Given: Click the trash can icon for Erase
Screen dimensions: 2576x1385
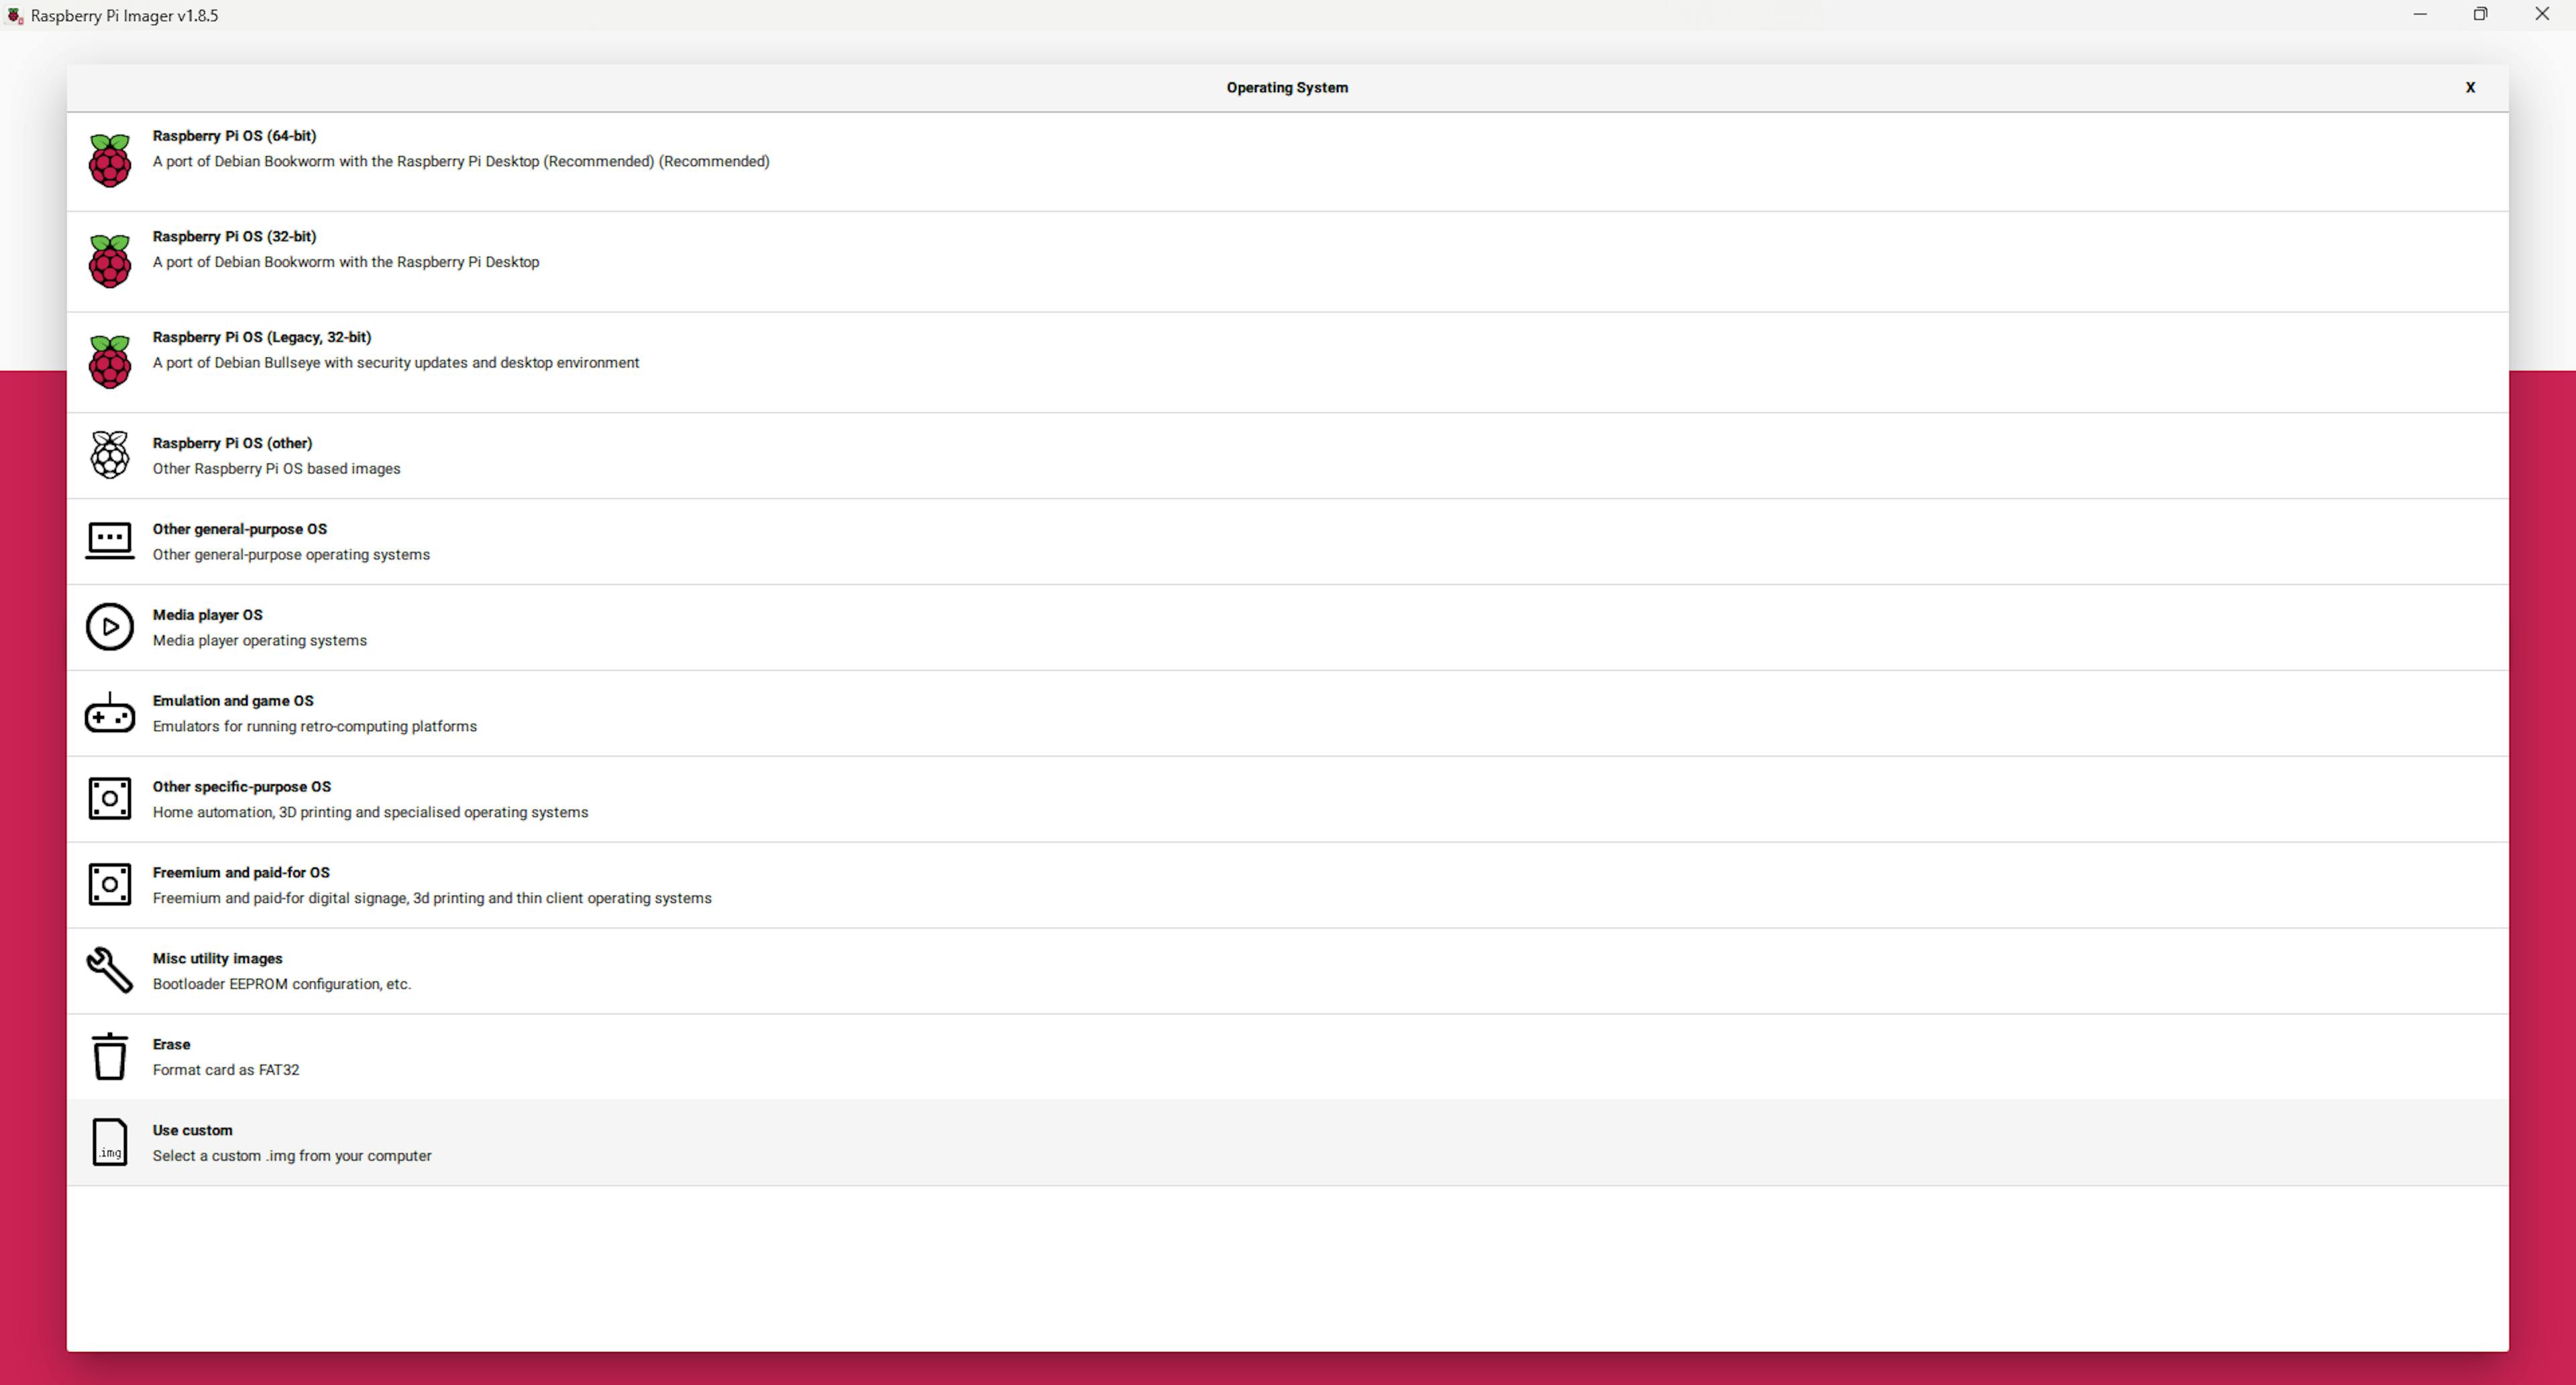Looking at the screenshot, I should 109,1057.
